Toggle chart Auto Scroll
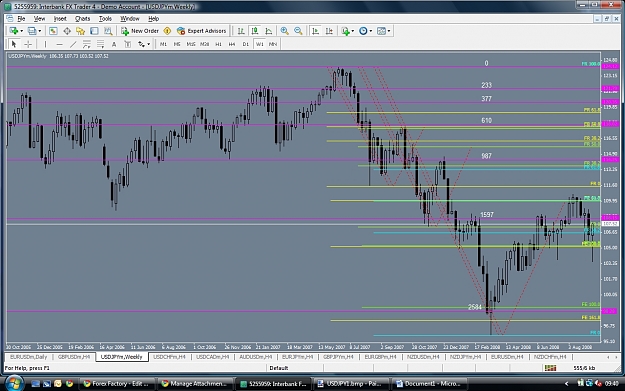This screenshot has height=391, width=625. point(315,31)
